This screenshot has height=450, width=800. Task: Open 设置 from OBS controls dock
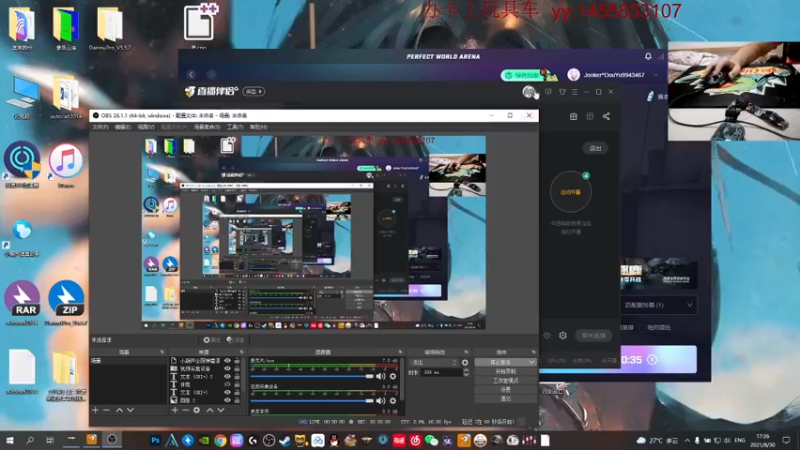(505, 389)
